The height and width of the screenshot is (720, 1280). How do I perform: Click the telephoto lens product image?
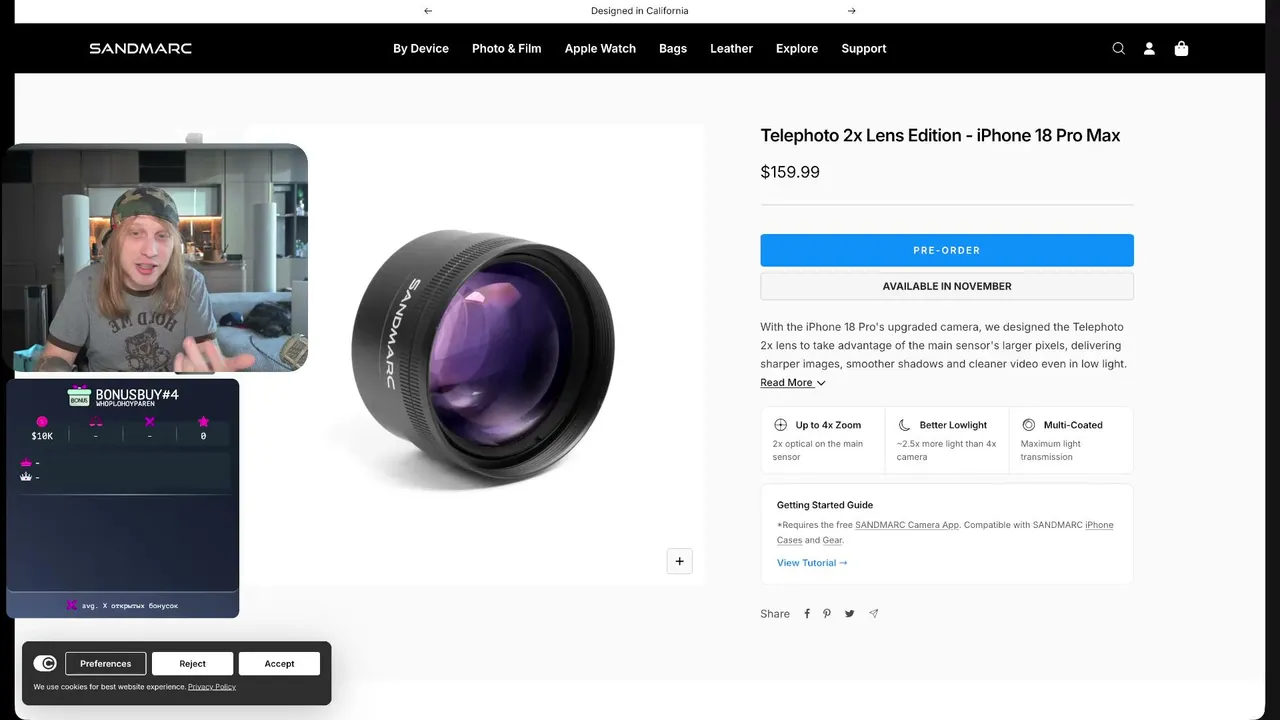pos(483,358)
